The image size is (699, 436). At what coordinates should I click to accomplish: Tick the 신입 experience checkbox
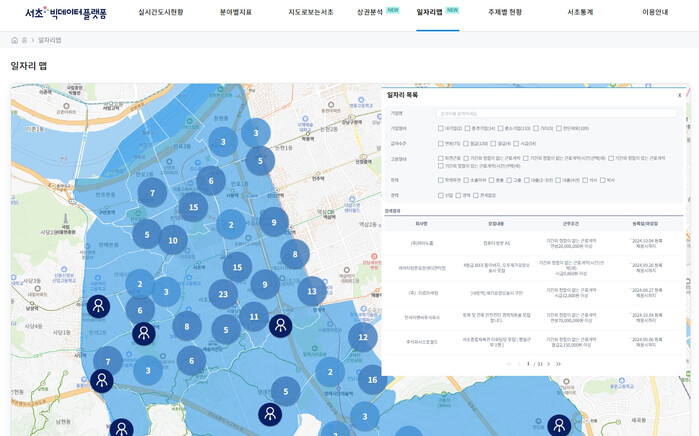(x=441, y=195)
